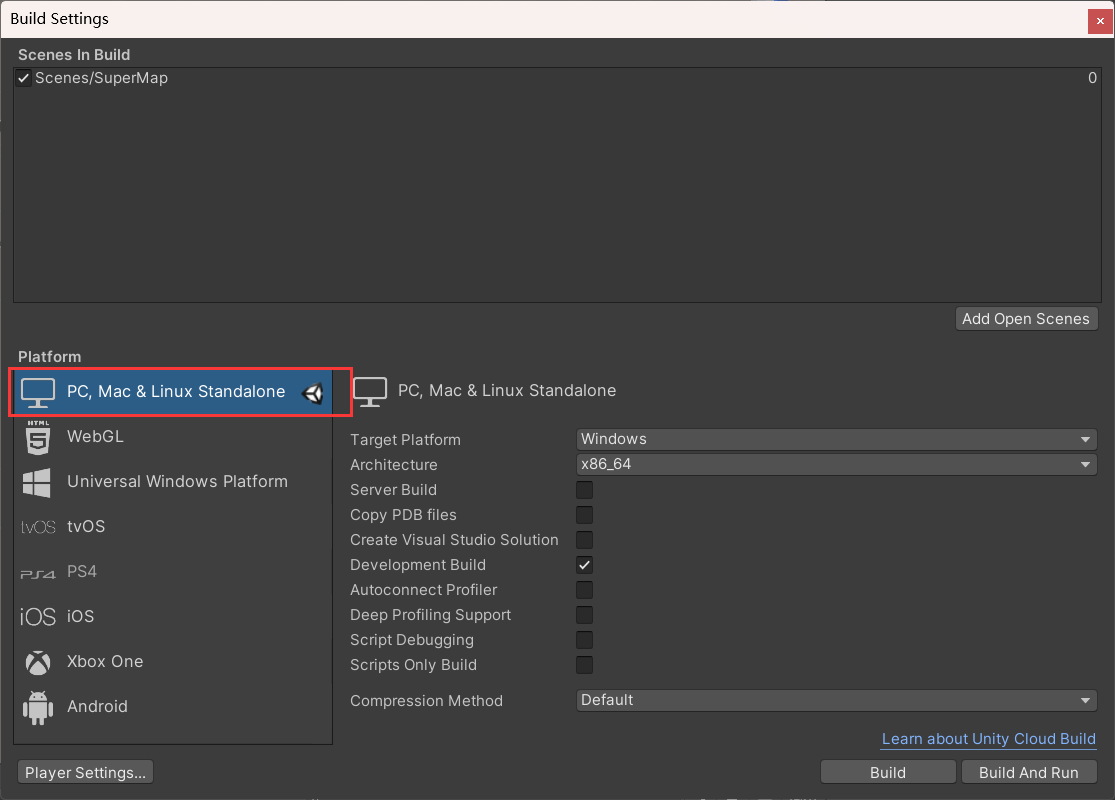The height and width of the screenshot is (800, 1115).
Task: Click the PC, Mac & Linux monitor icon in platform list
Action: (38, 392)
